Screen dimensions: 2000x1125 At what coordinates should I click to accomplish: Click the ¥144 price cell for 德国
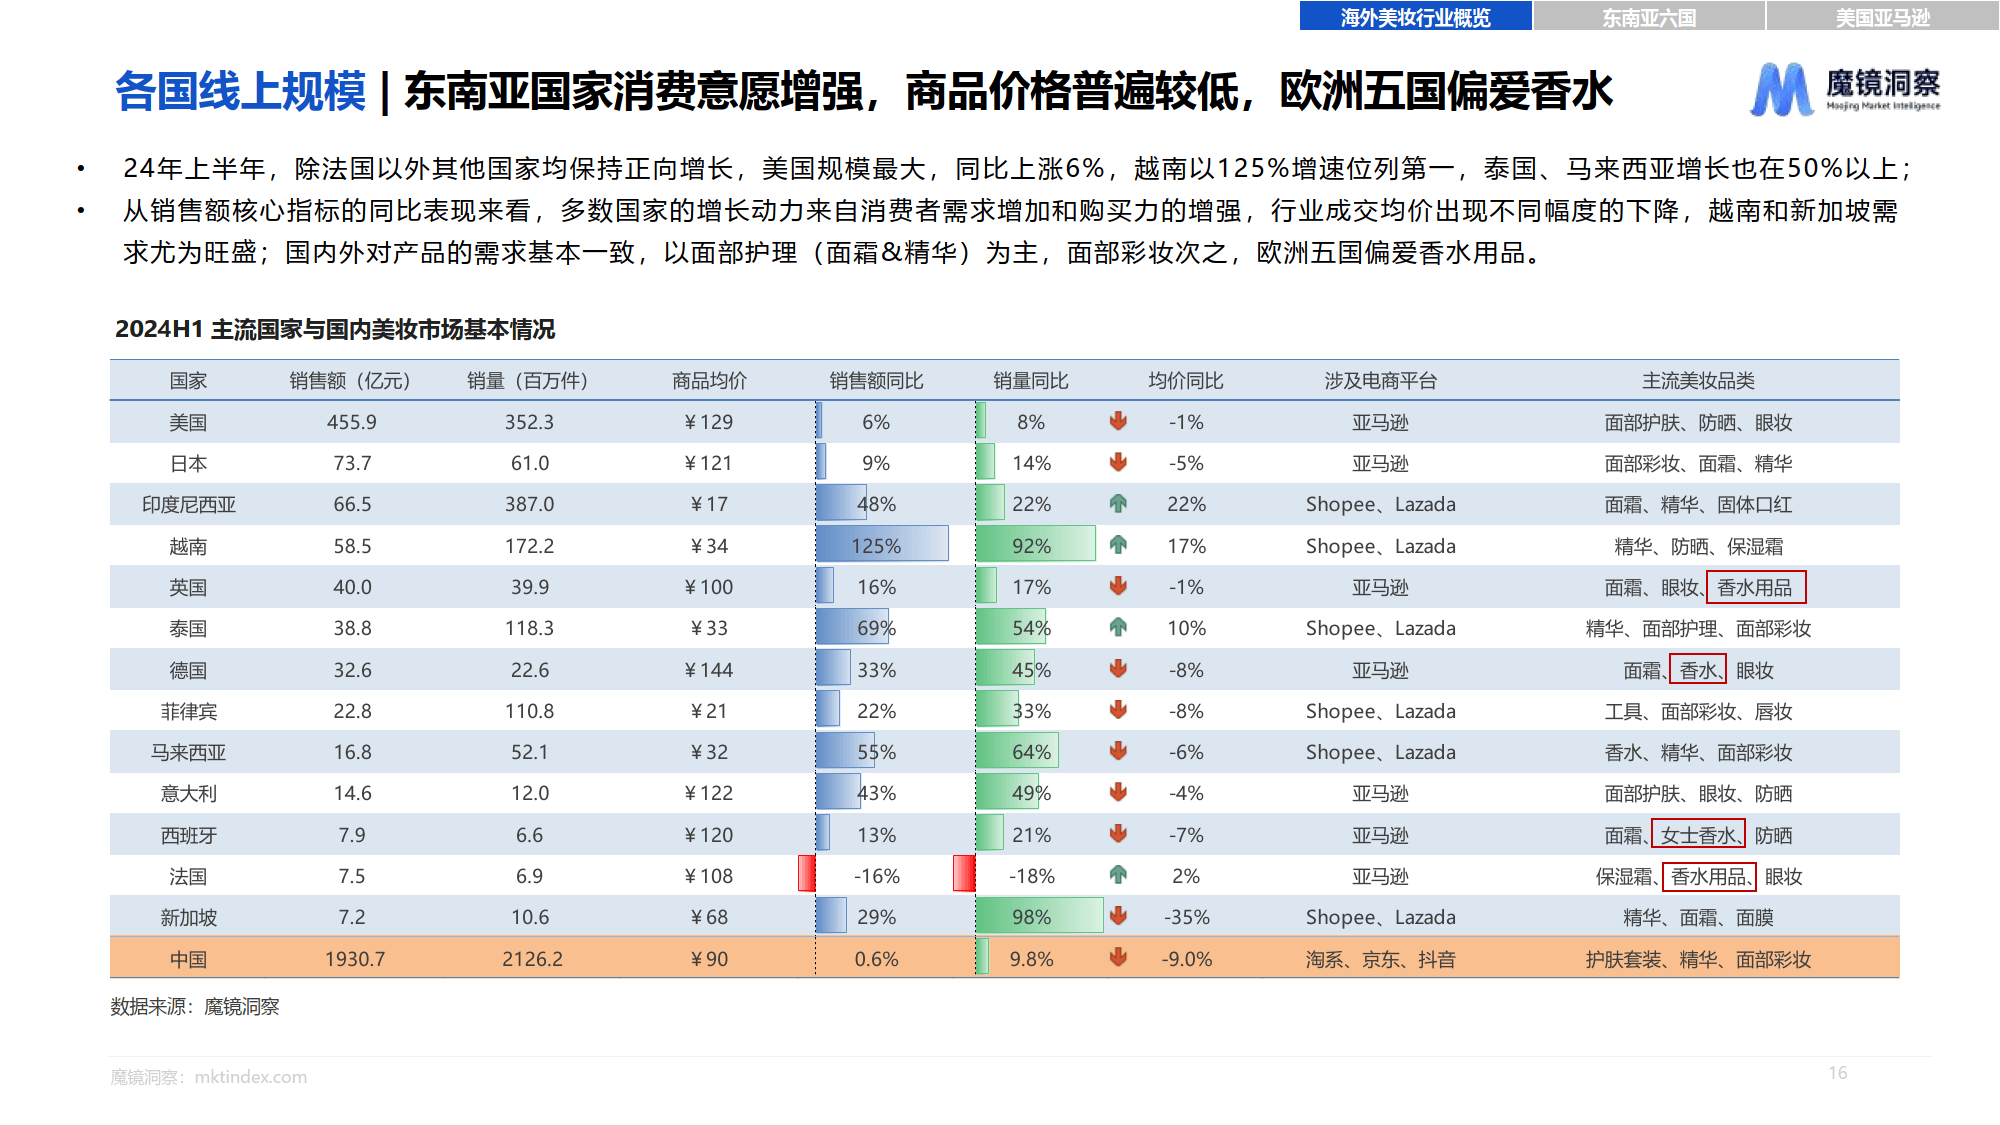click(709, 670)
